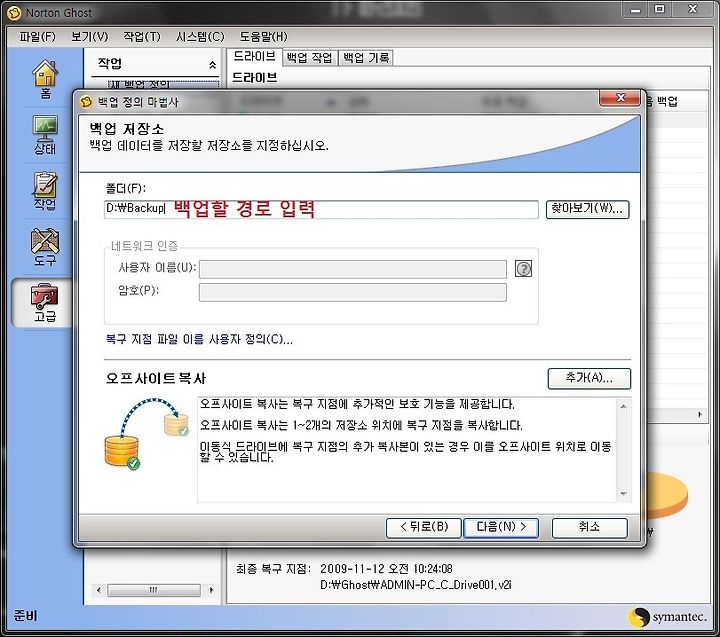Click the Symantec logo in the status bar
The height and width of the screenshot is (637, 720).
click(x=667, y=617)
